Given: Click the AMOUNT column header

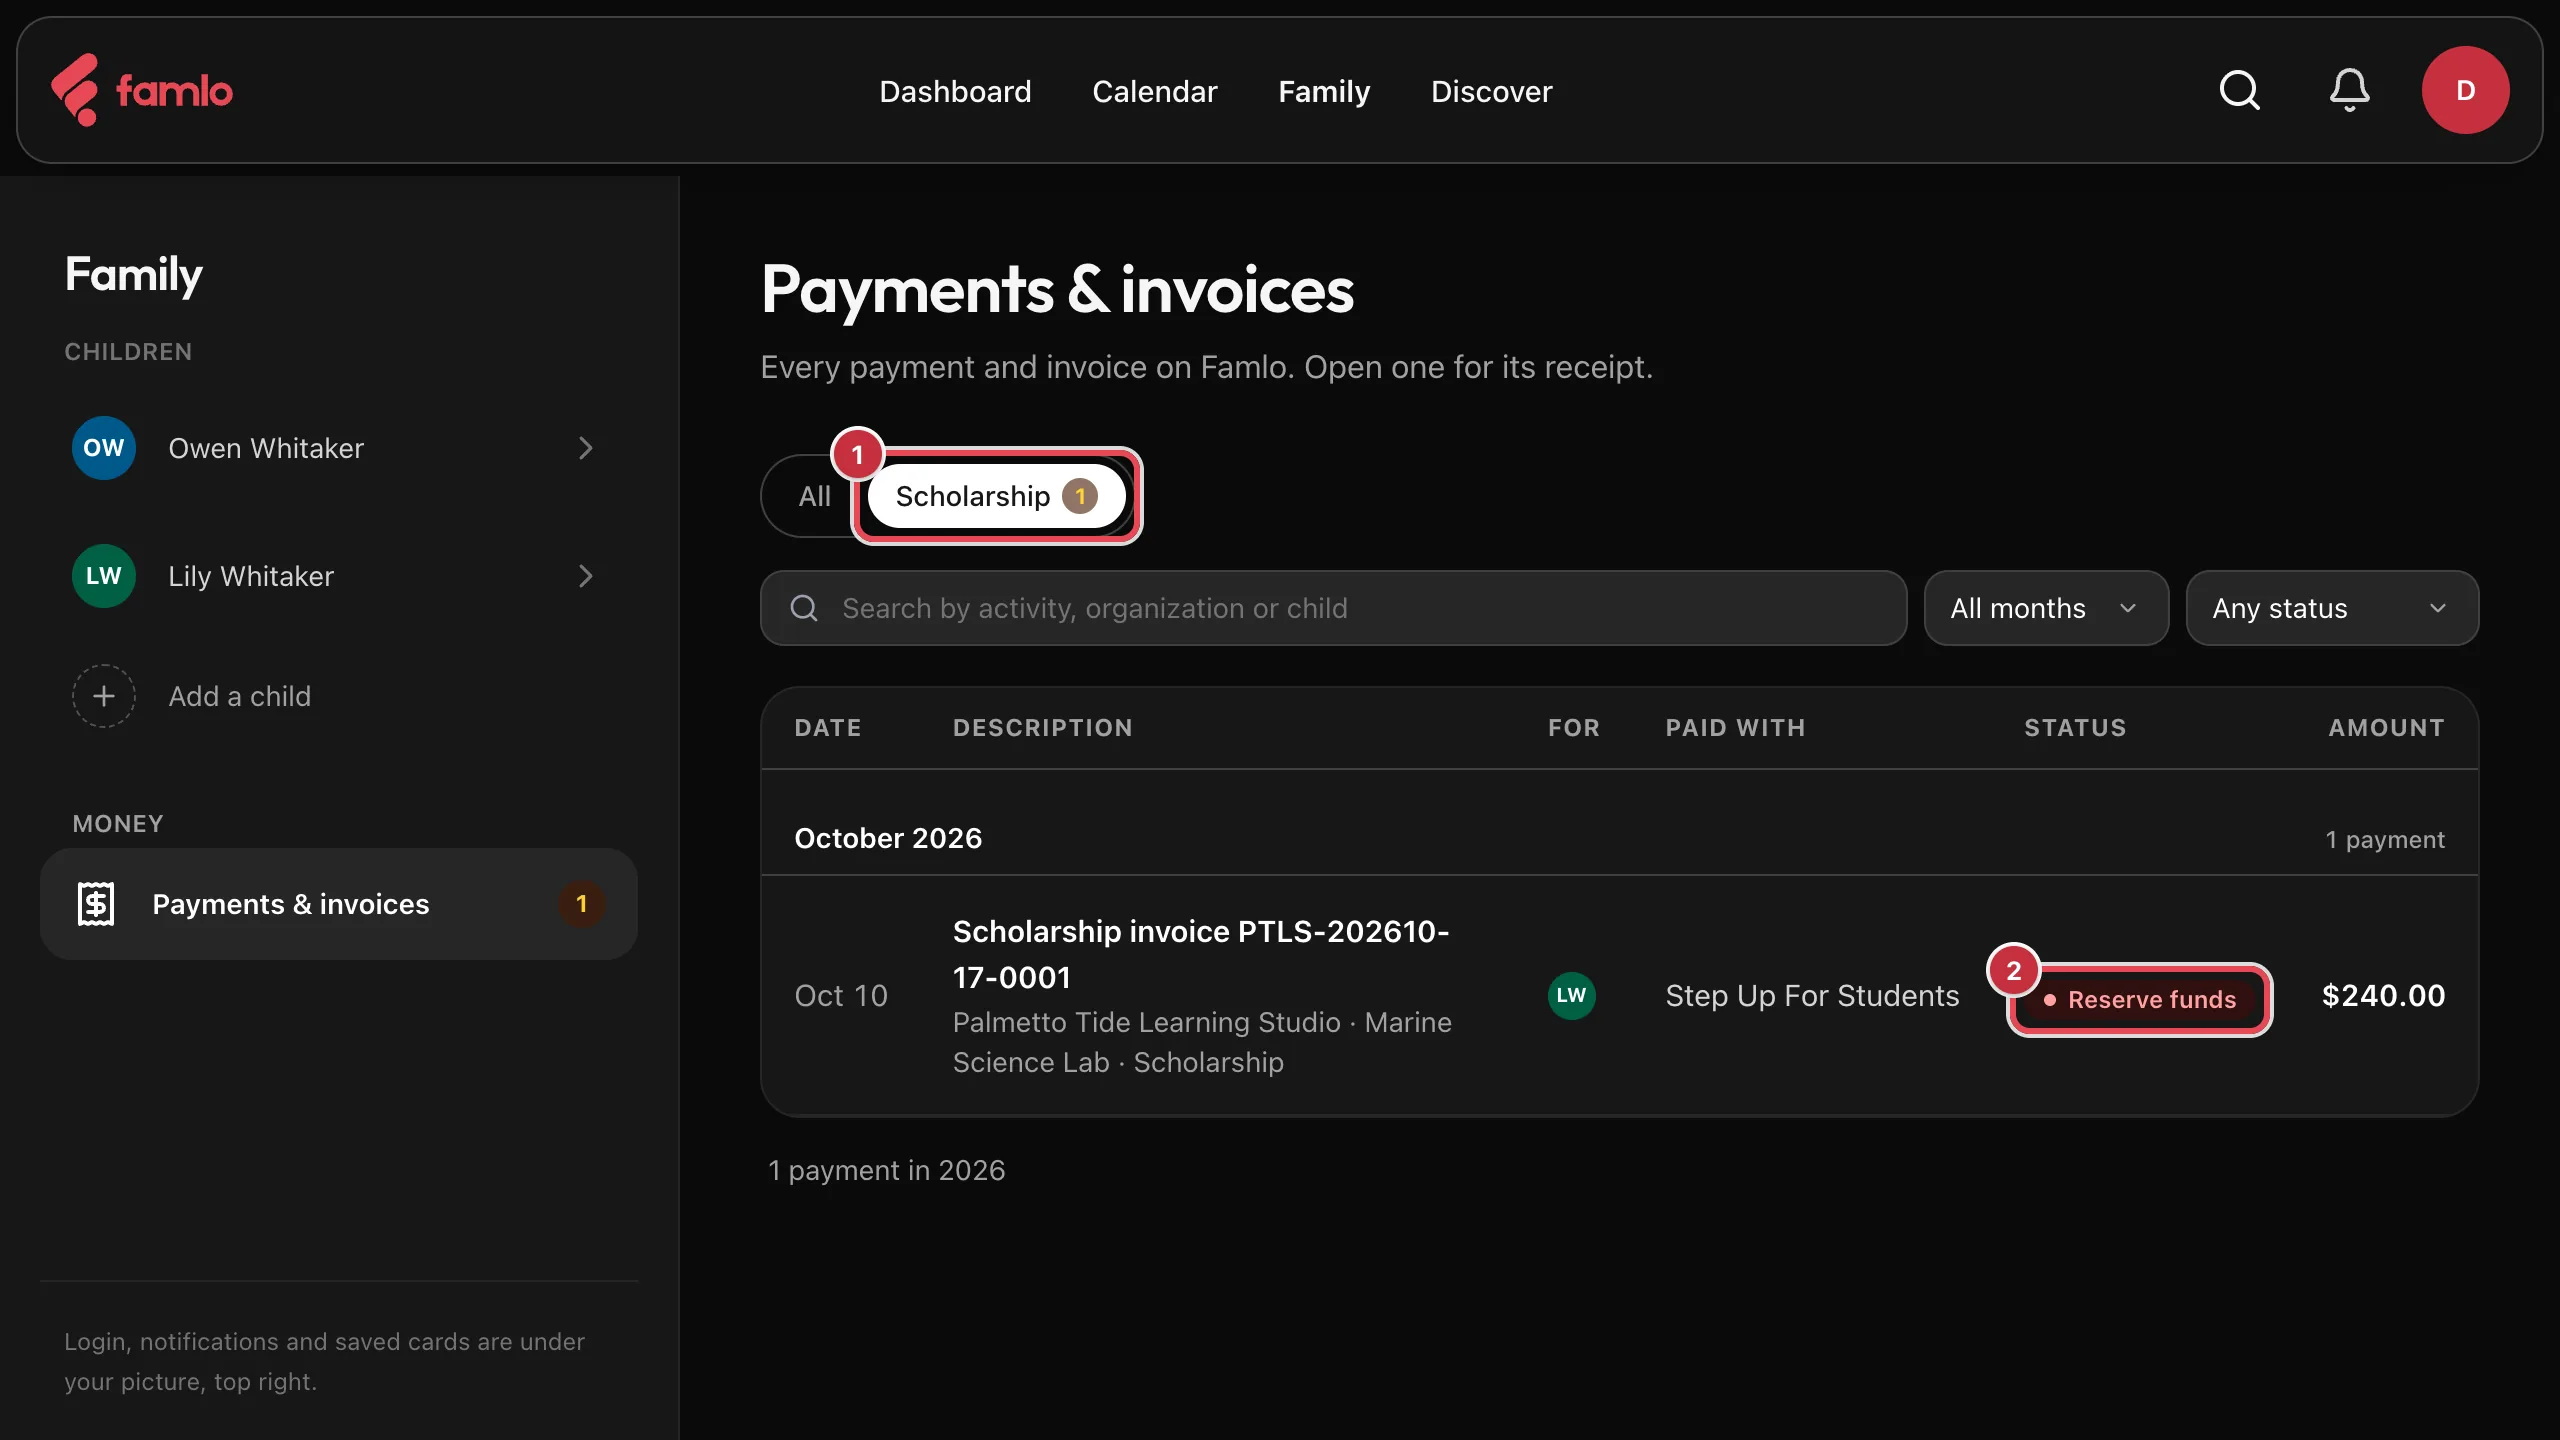Looking at the screenshot, I should tap(2387, 728).
